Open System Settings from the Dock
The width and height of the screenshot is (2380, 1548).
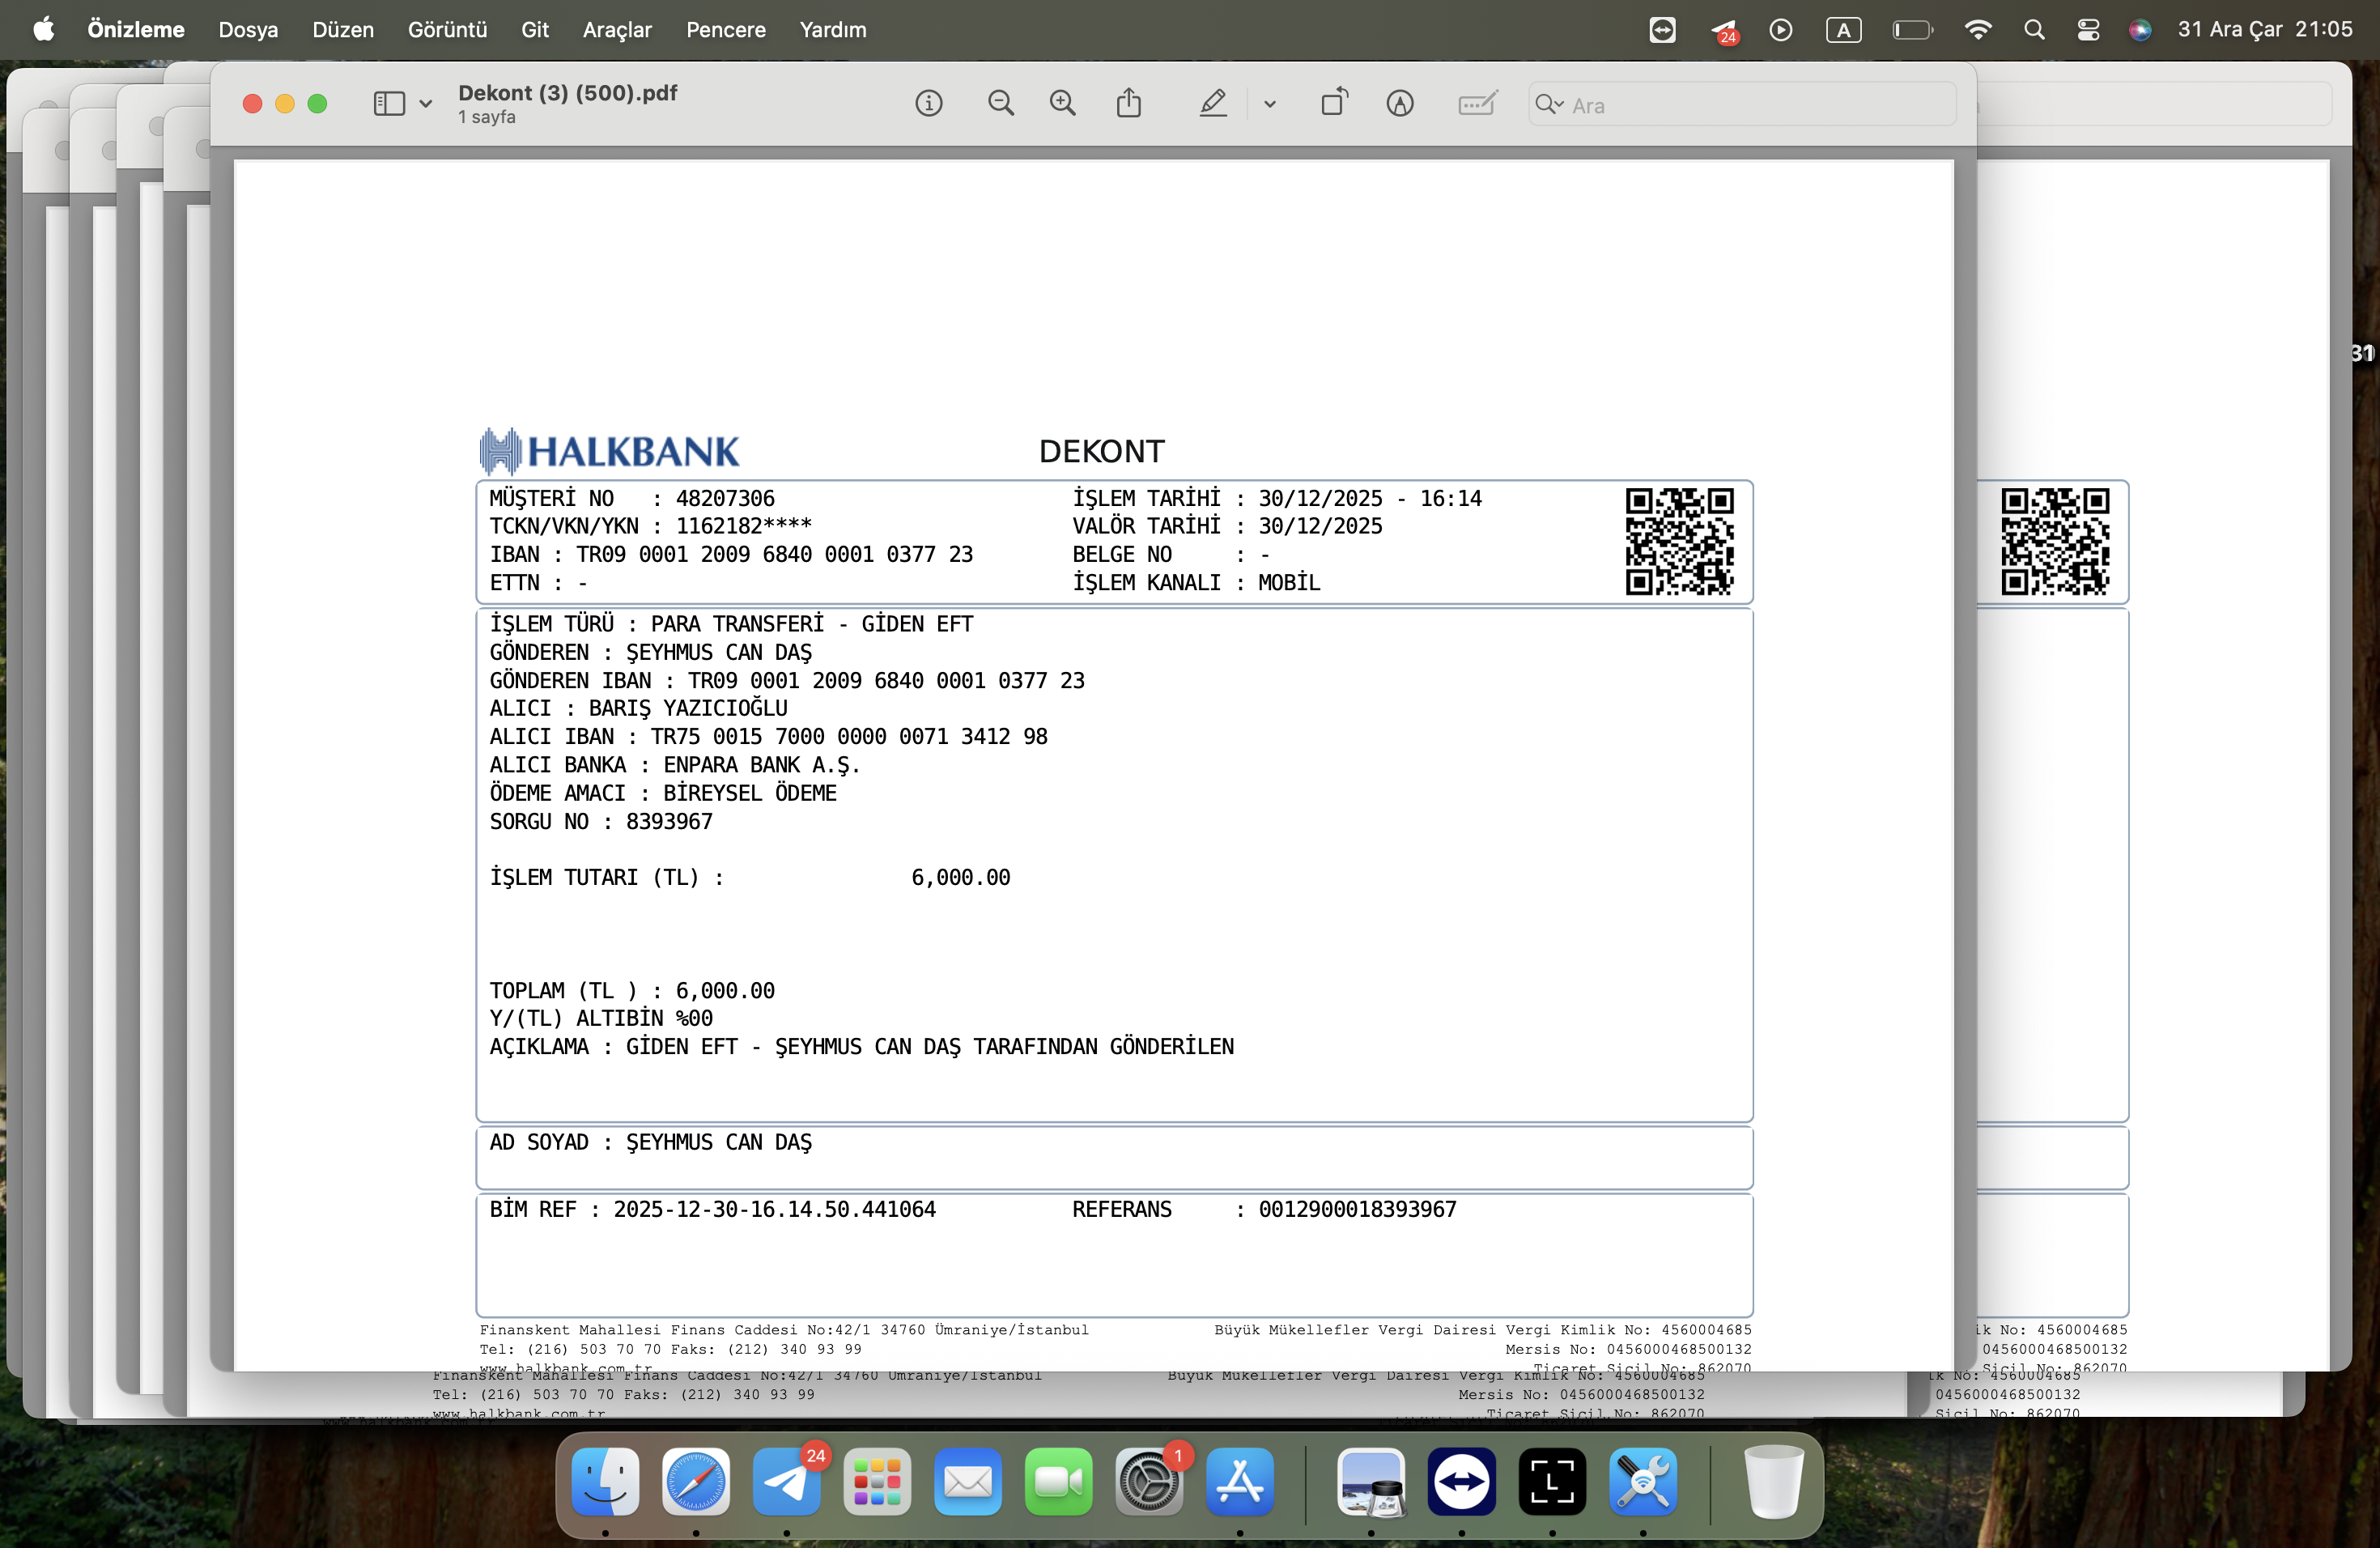1149,1481
